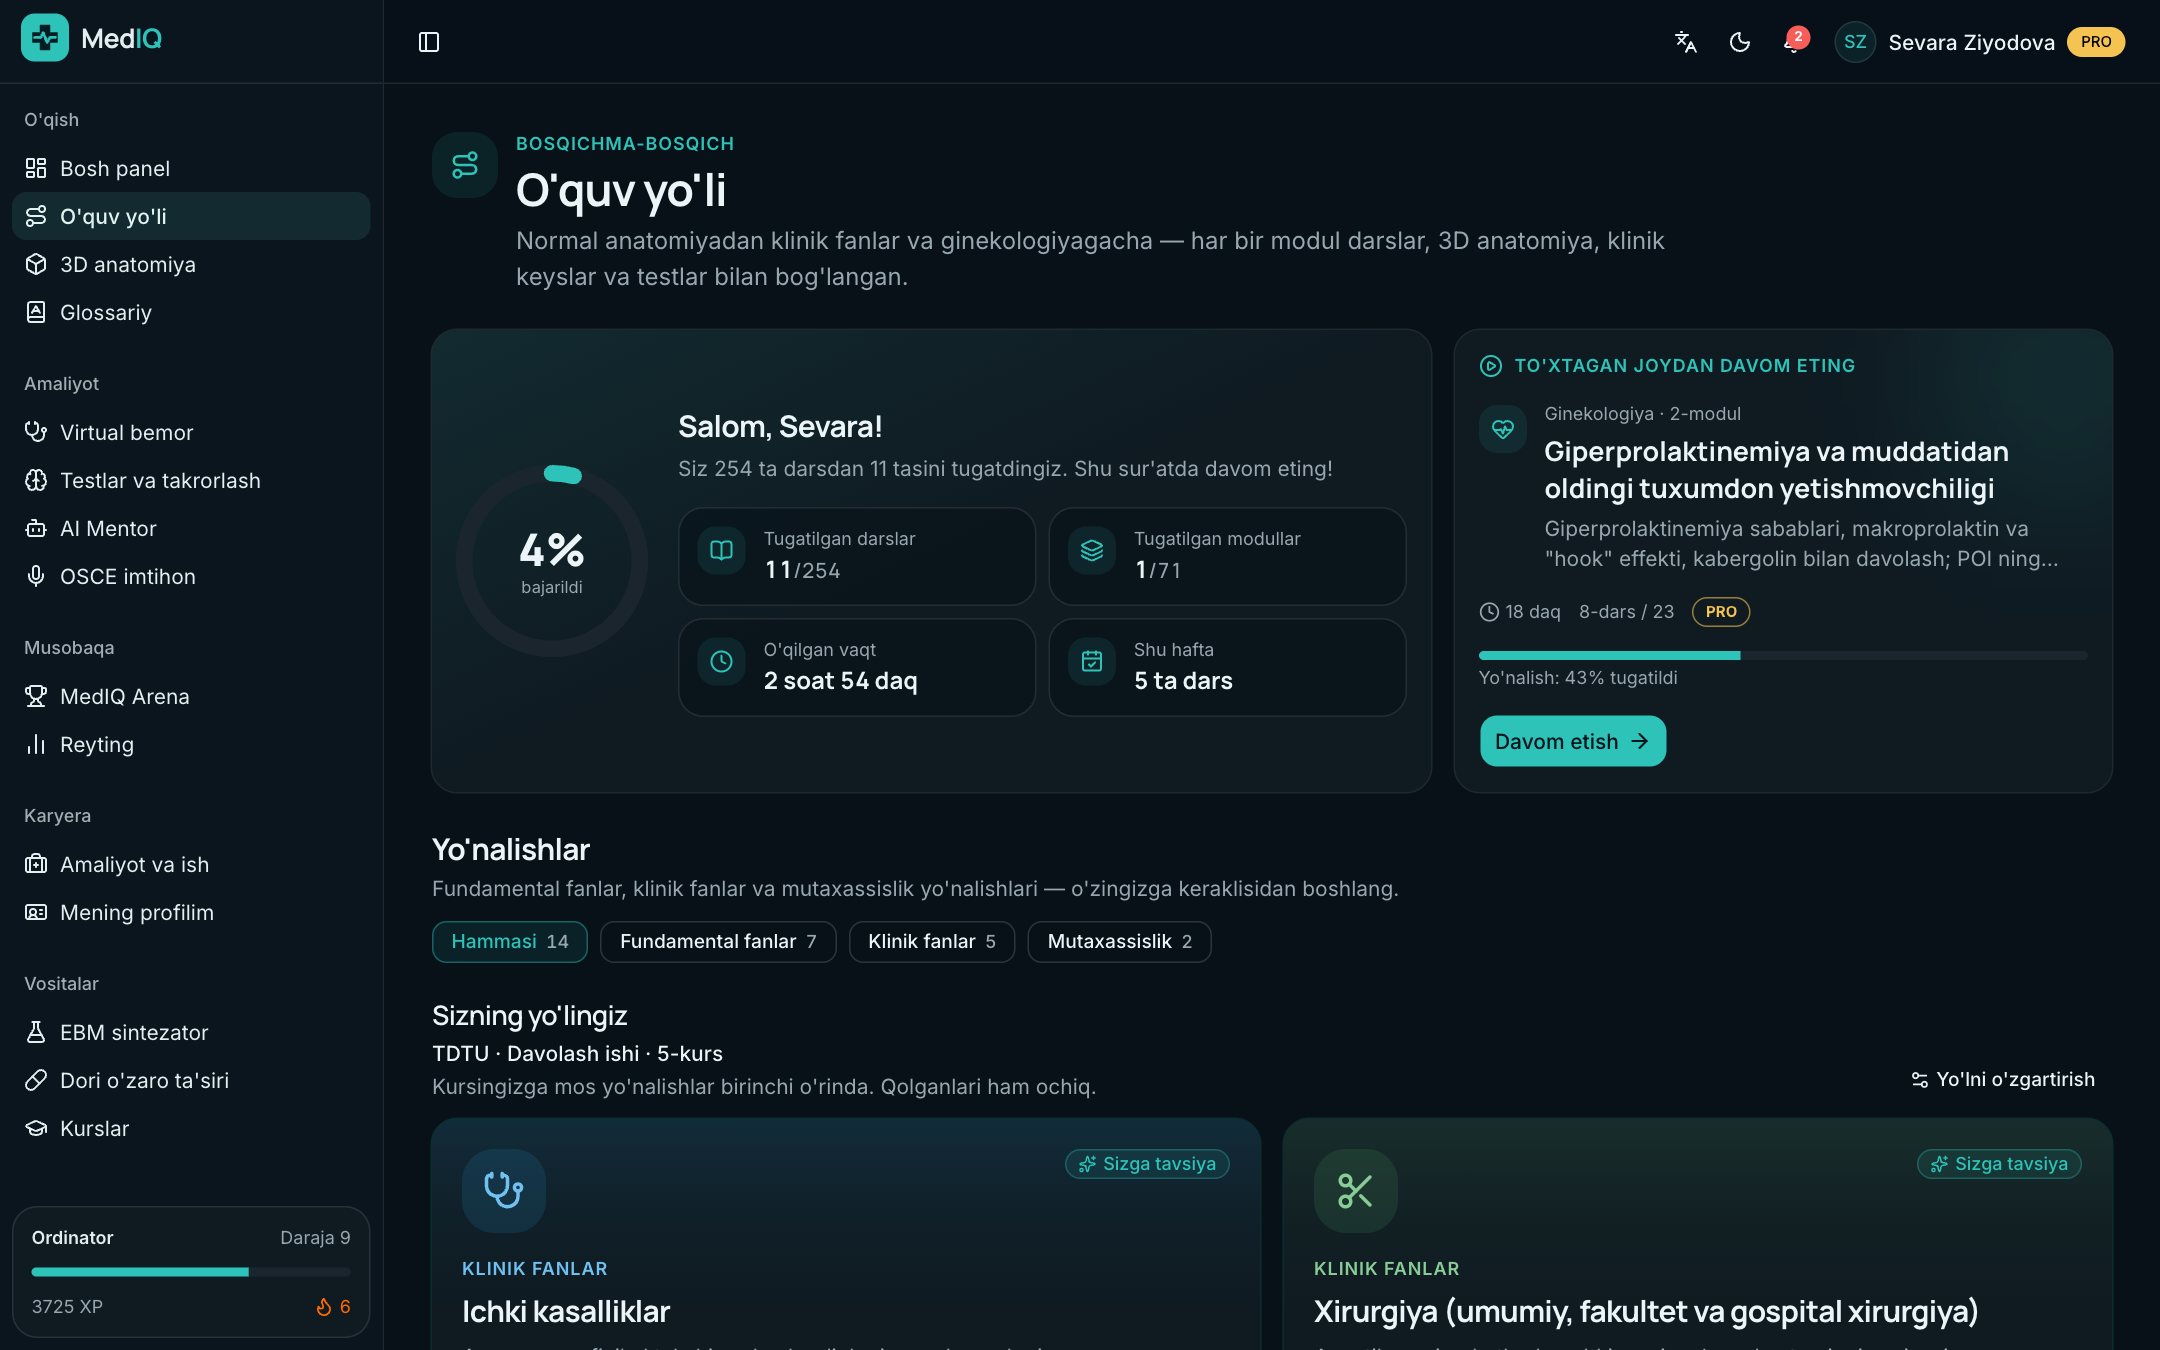The height and width of the screenshot is (1350, 2160).
Task: Click the MedIQ logo icon
Action: pyautogui.click(x=45, y=38)
